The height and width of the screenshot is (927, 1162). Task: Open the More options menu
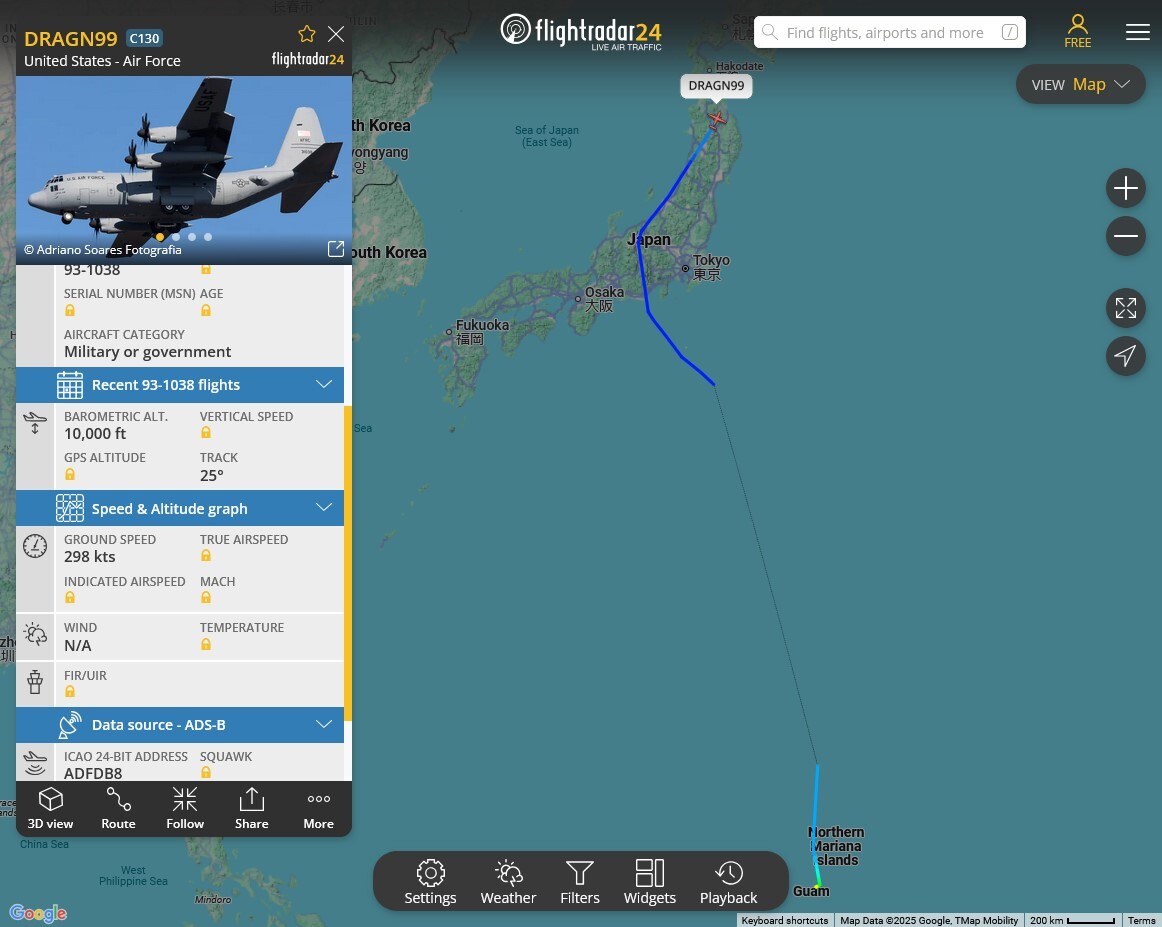pyautogui.click(x=319, y=808)
